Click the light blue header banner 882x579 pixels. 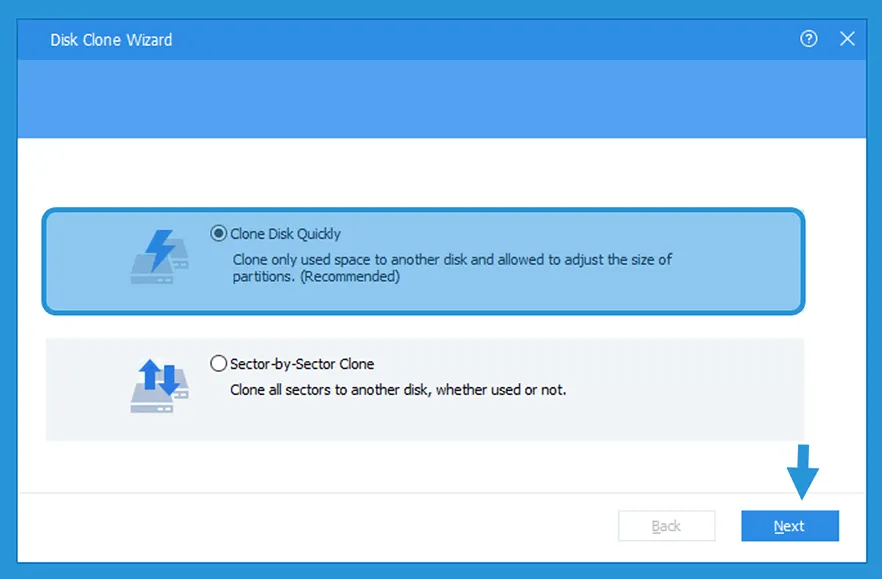(x=440, y=100)
